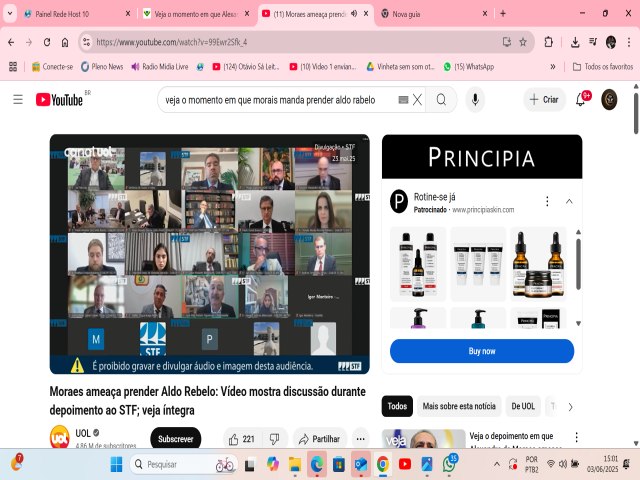Like the video with thumbs up
The height and width of the screenshot is (480, 640).
pyautogui.click(x=242, y=439)
